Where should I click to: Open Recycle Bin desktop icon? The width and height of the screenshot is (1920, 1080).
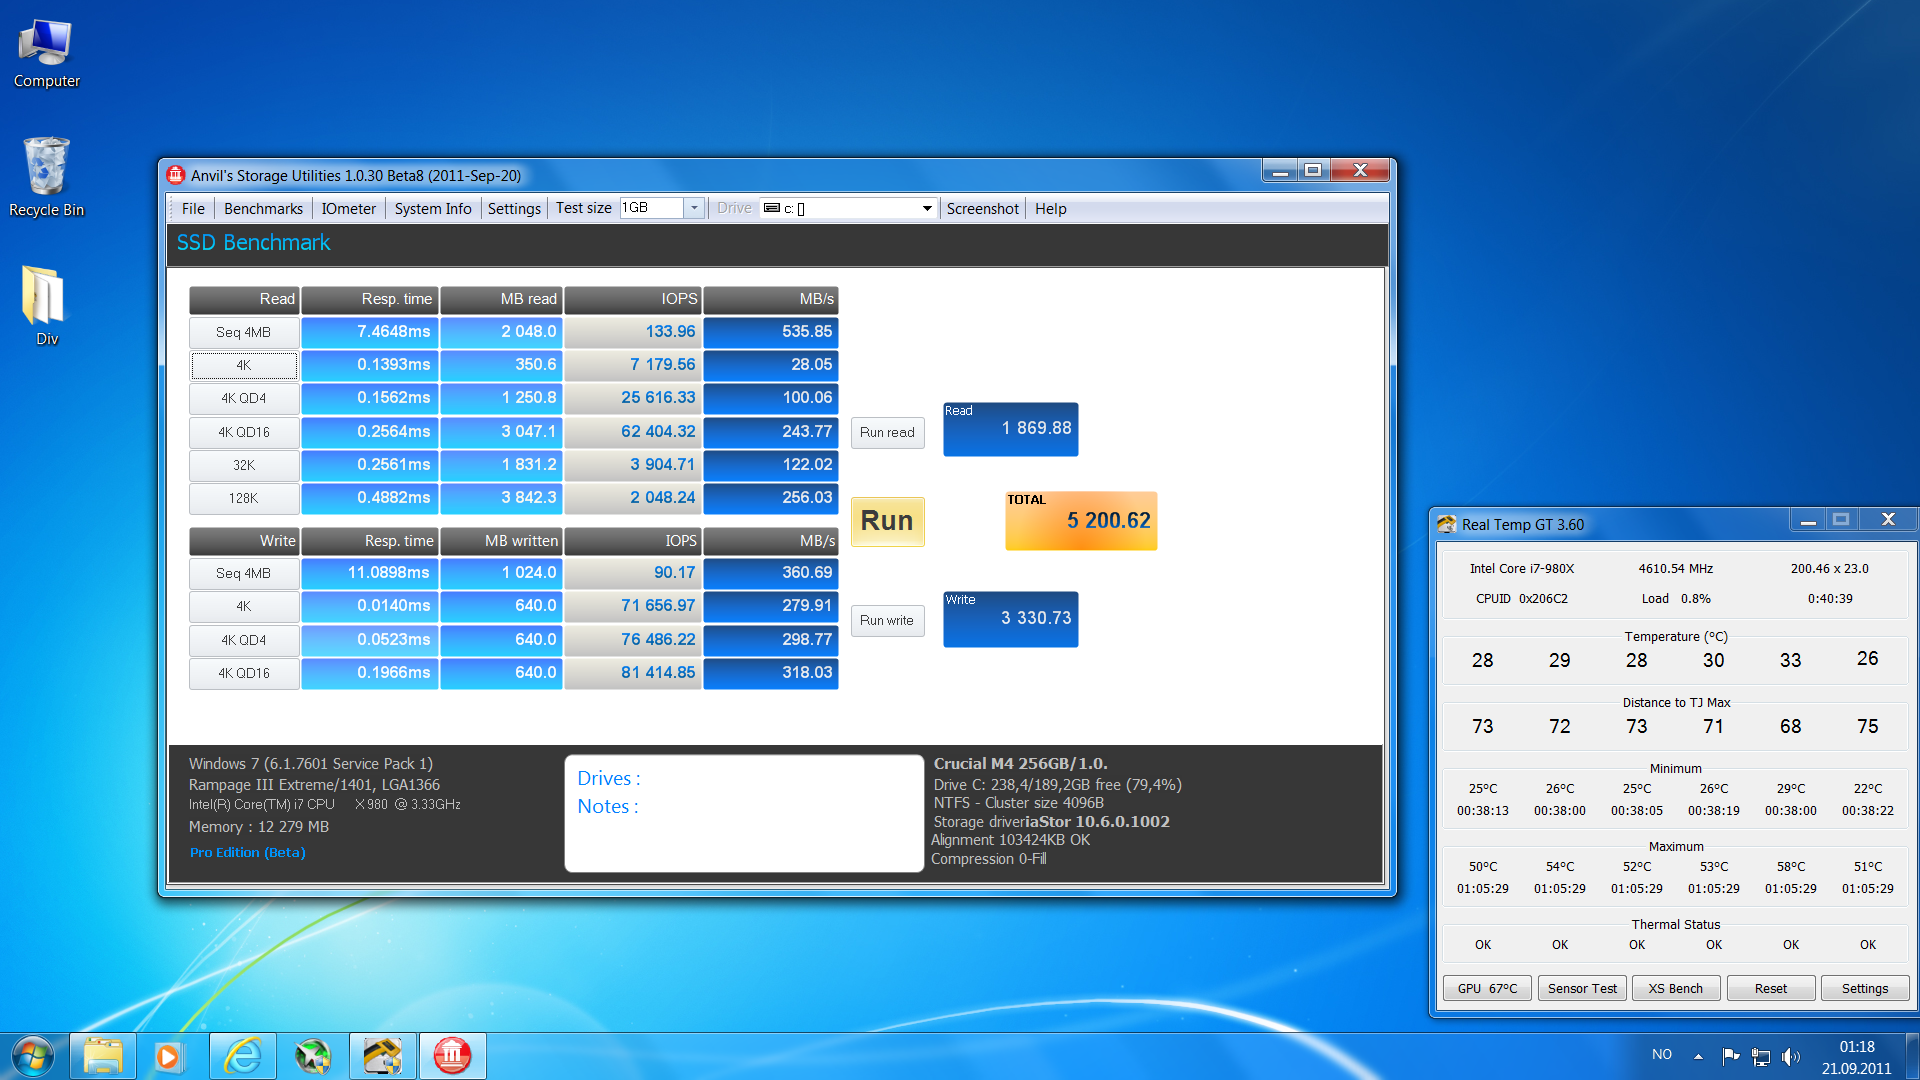click(x=46, y=177)
